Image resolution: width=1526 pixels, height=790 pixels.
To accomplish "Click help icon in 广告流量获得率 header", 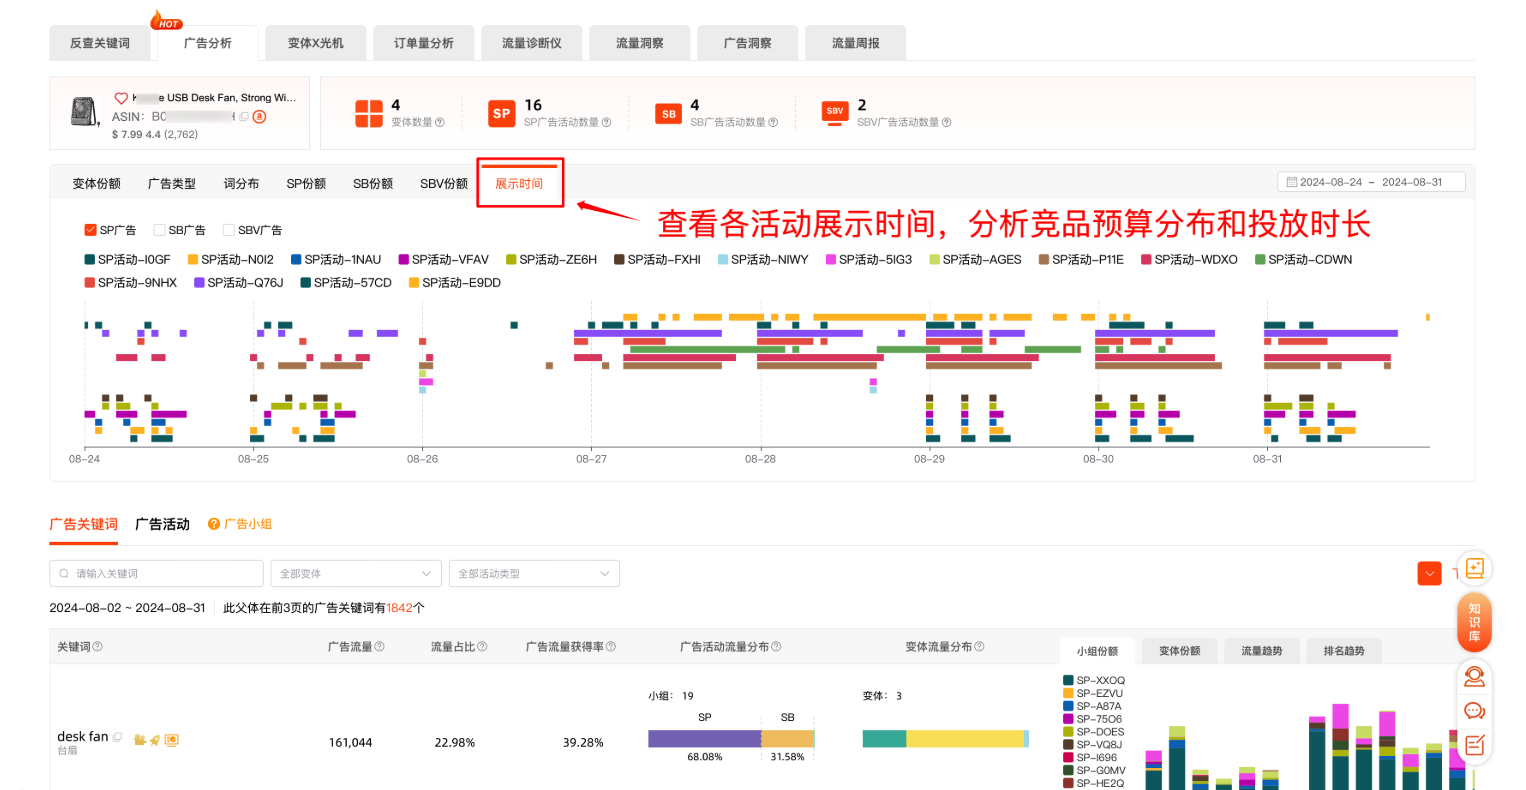I will (611, 647).
